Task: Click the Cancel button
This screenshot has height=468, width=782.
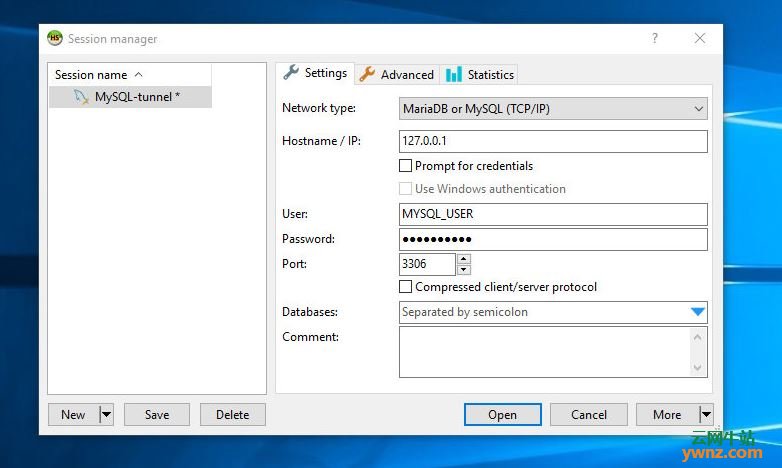Action: tap(588, 414)
